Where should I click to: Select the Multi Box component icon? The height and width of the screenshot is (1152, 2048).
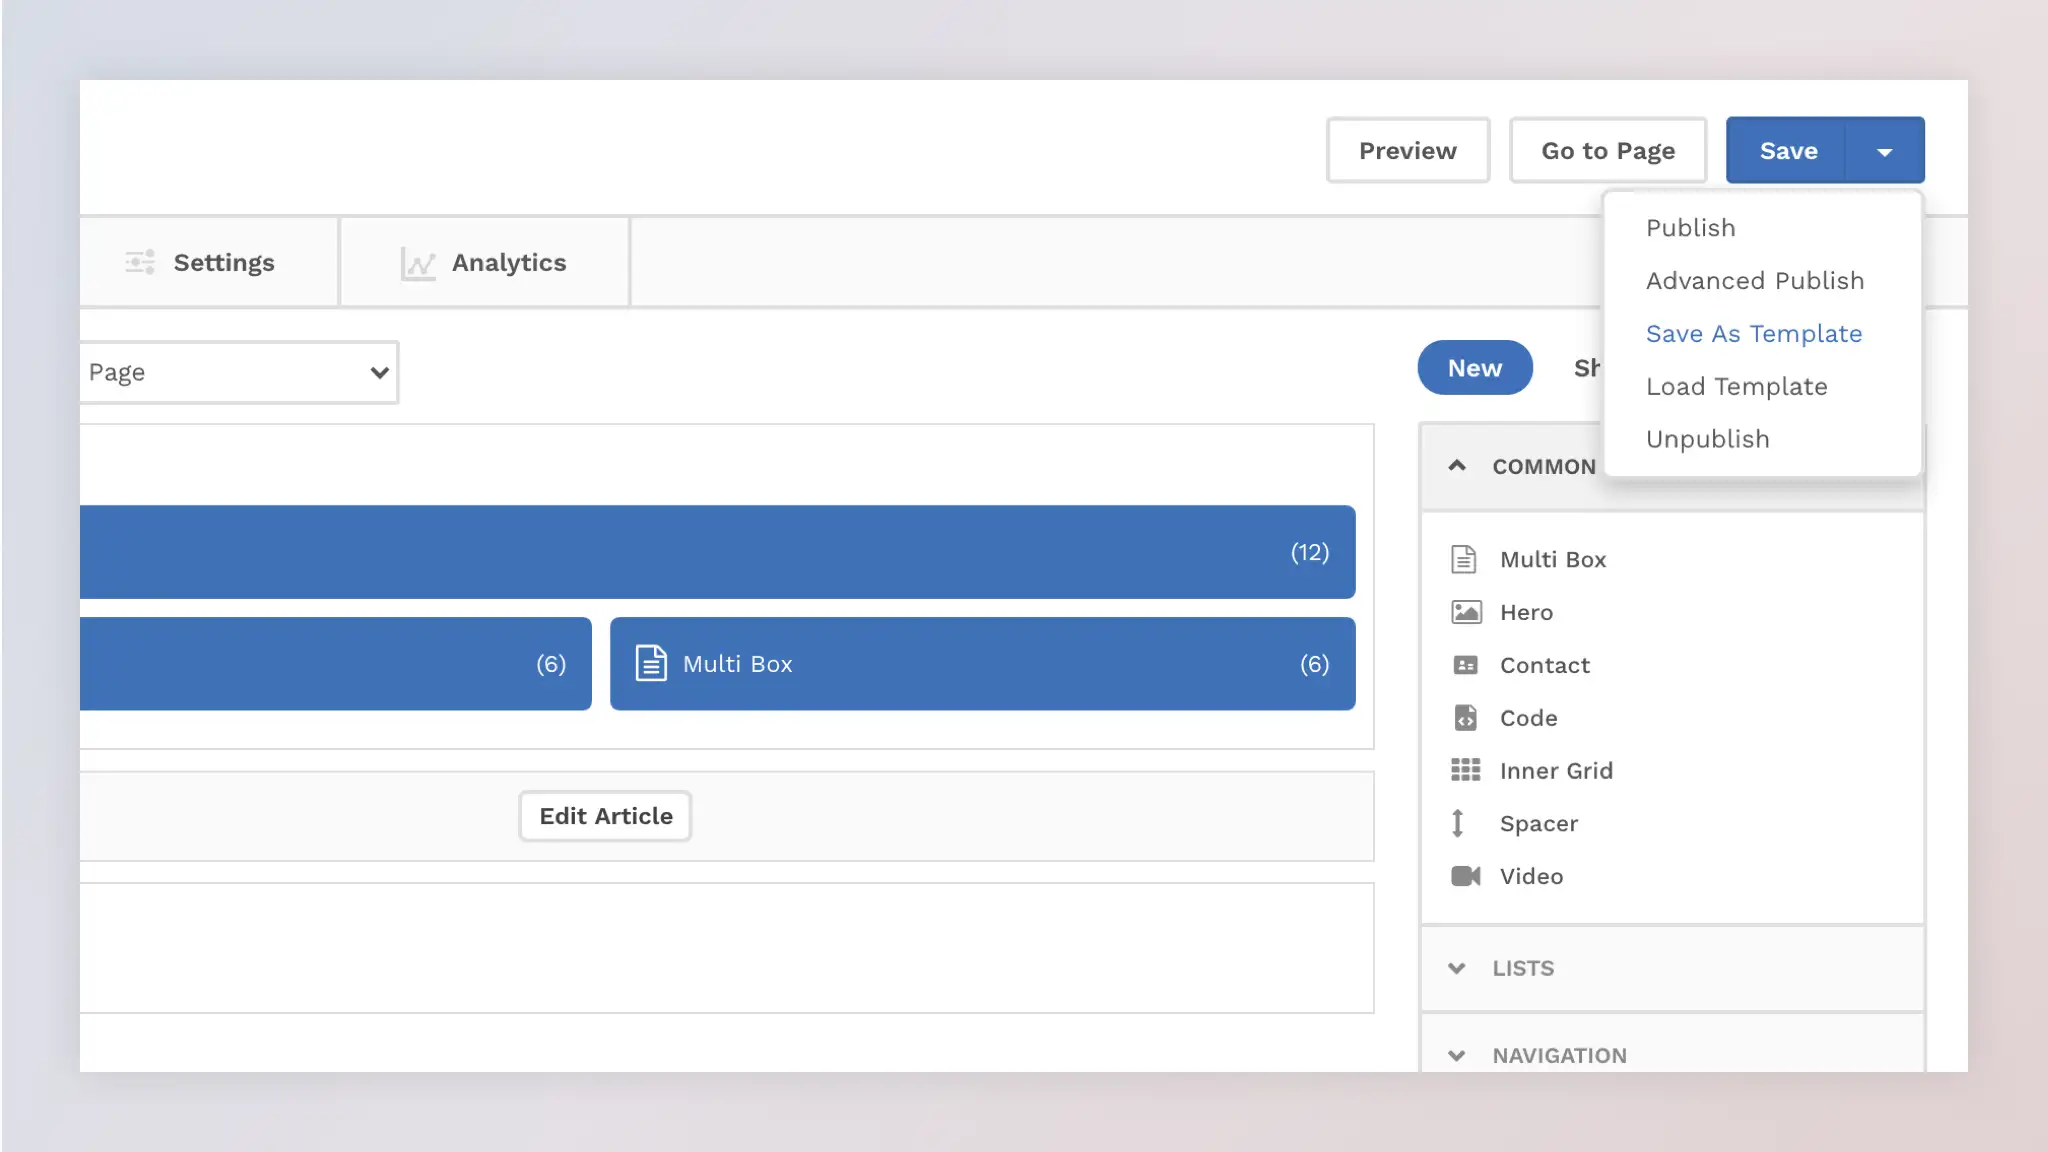tap(1464, 559)
